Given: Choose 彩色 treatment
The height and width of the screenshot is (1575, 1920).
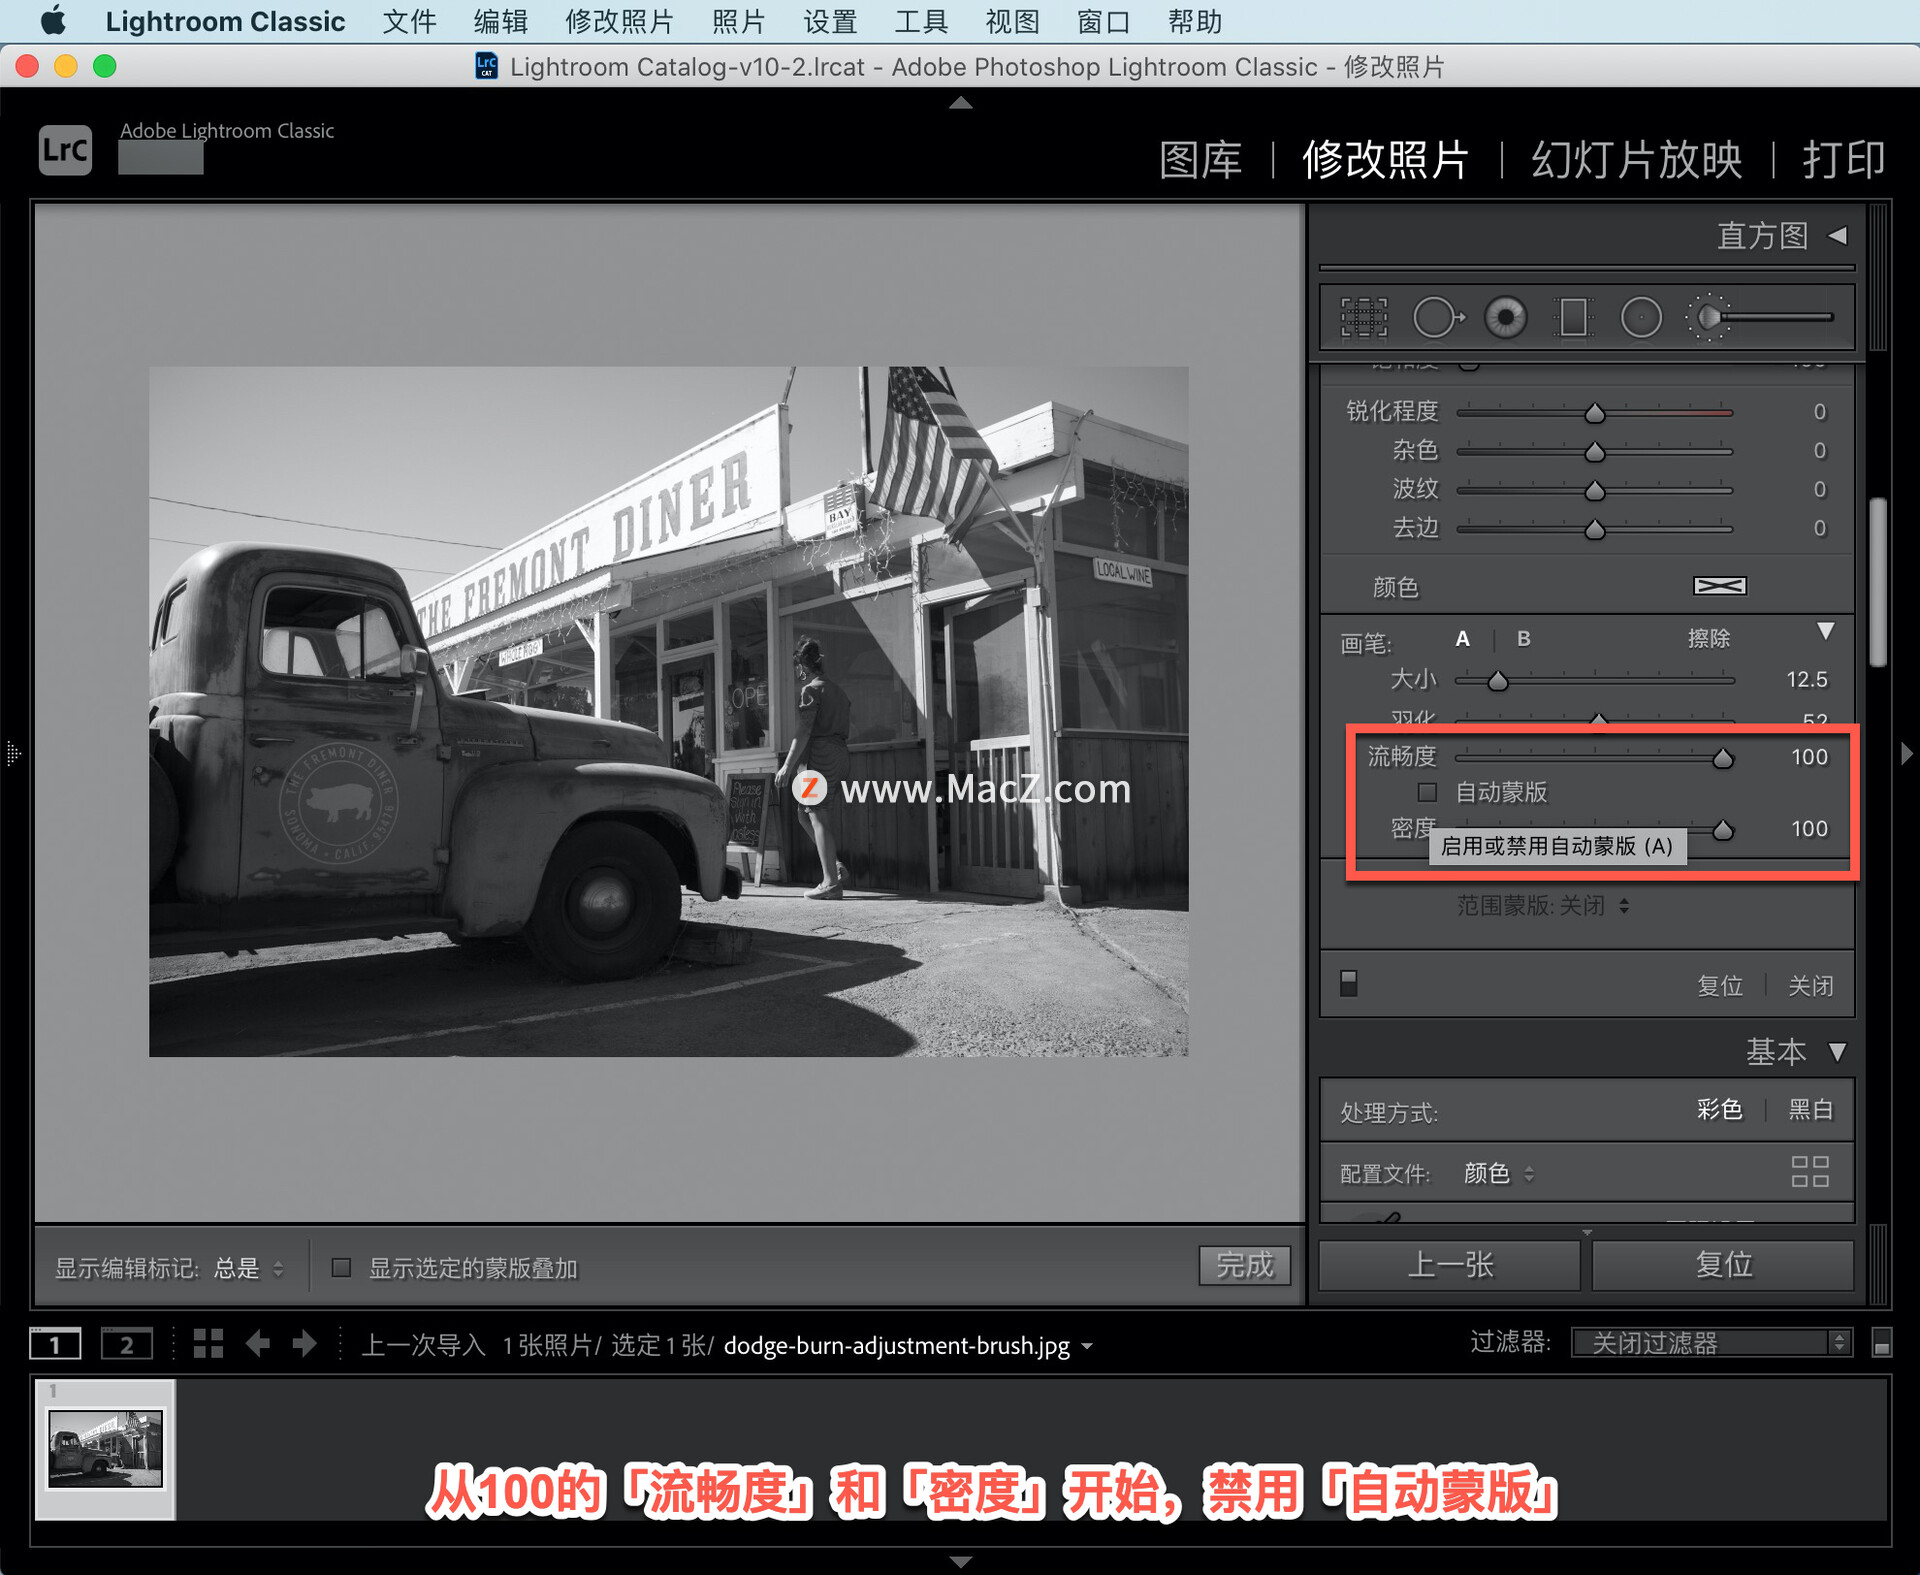Looking at the screenshot, I should (1719, 1109).
